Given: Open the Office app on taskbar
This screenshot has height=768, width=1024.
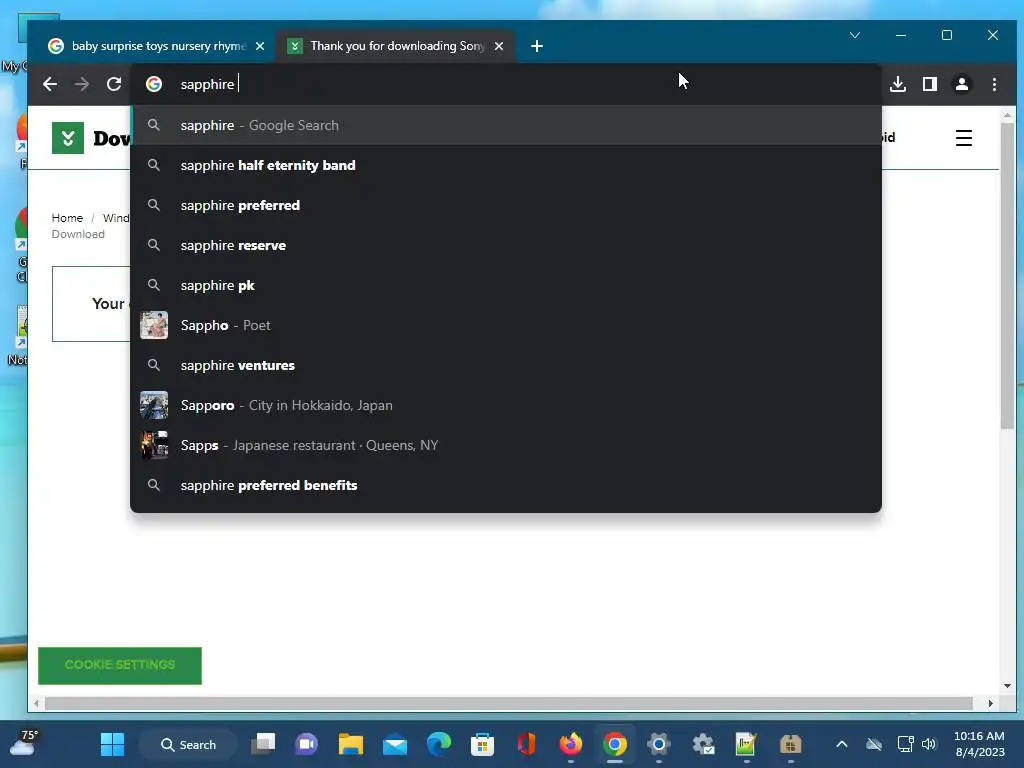Looking at the screenshot, I should point(526,744).
